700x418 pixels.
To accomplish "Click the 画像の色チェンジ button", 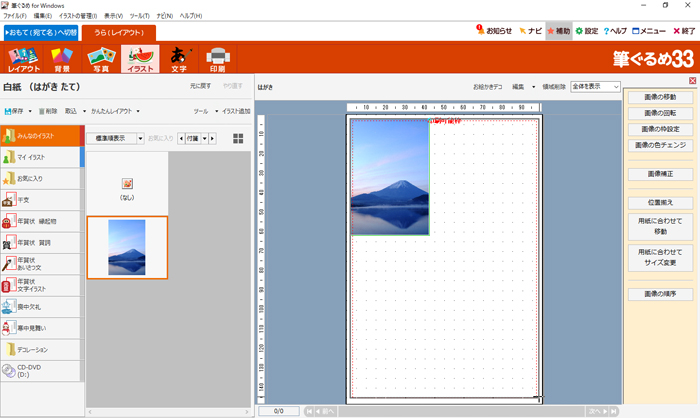I will click(x=660, y=145).
